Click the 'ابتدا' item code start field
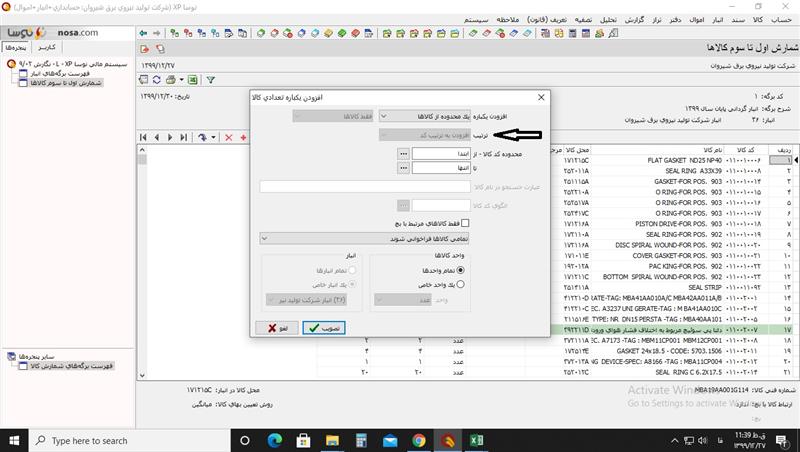800x452 pixels. (440, 153)
